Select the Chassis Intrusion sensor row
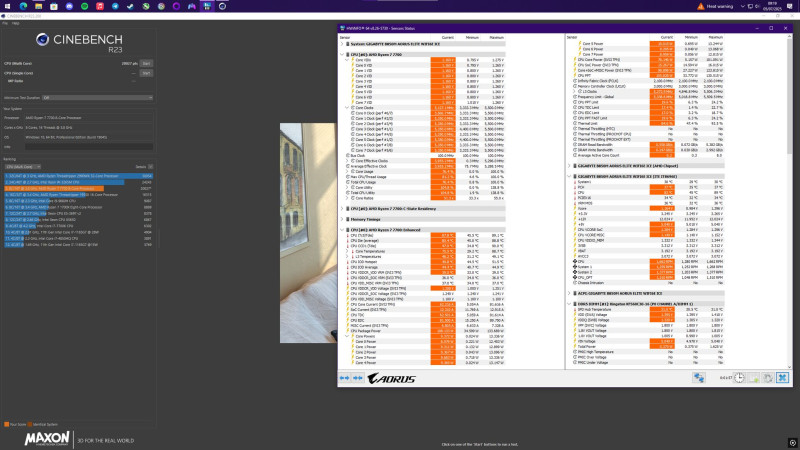 coord(646,283)
